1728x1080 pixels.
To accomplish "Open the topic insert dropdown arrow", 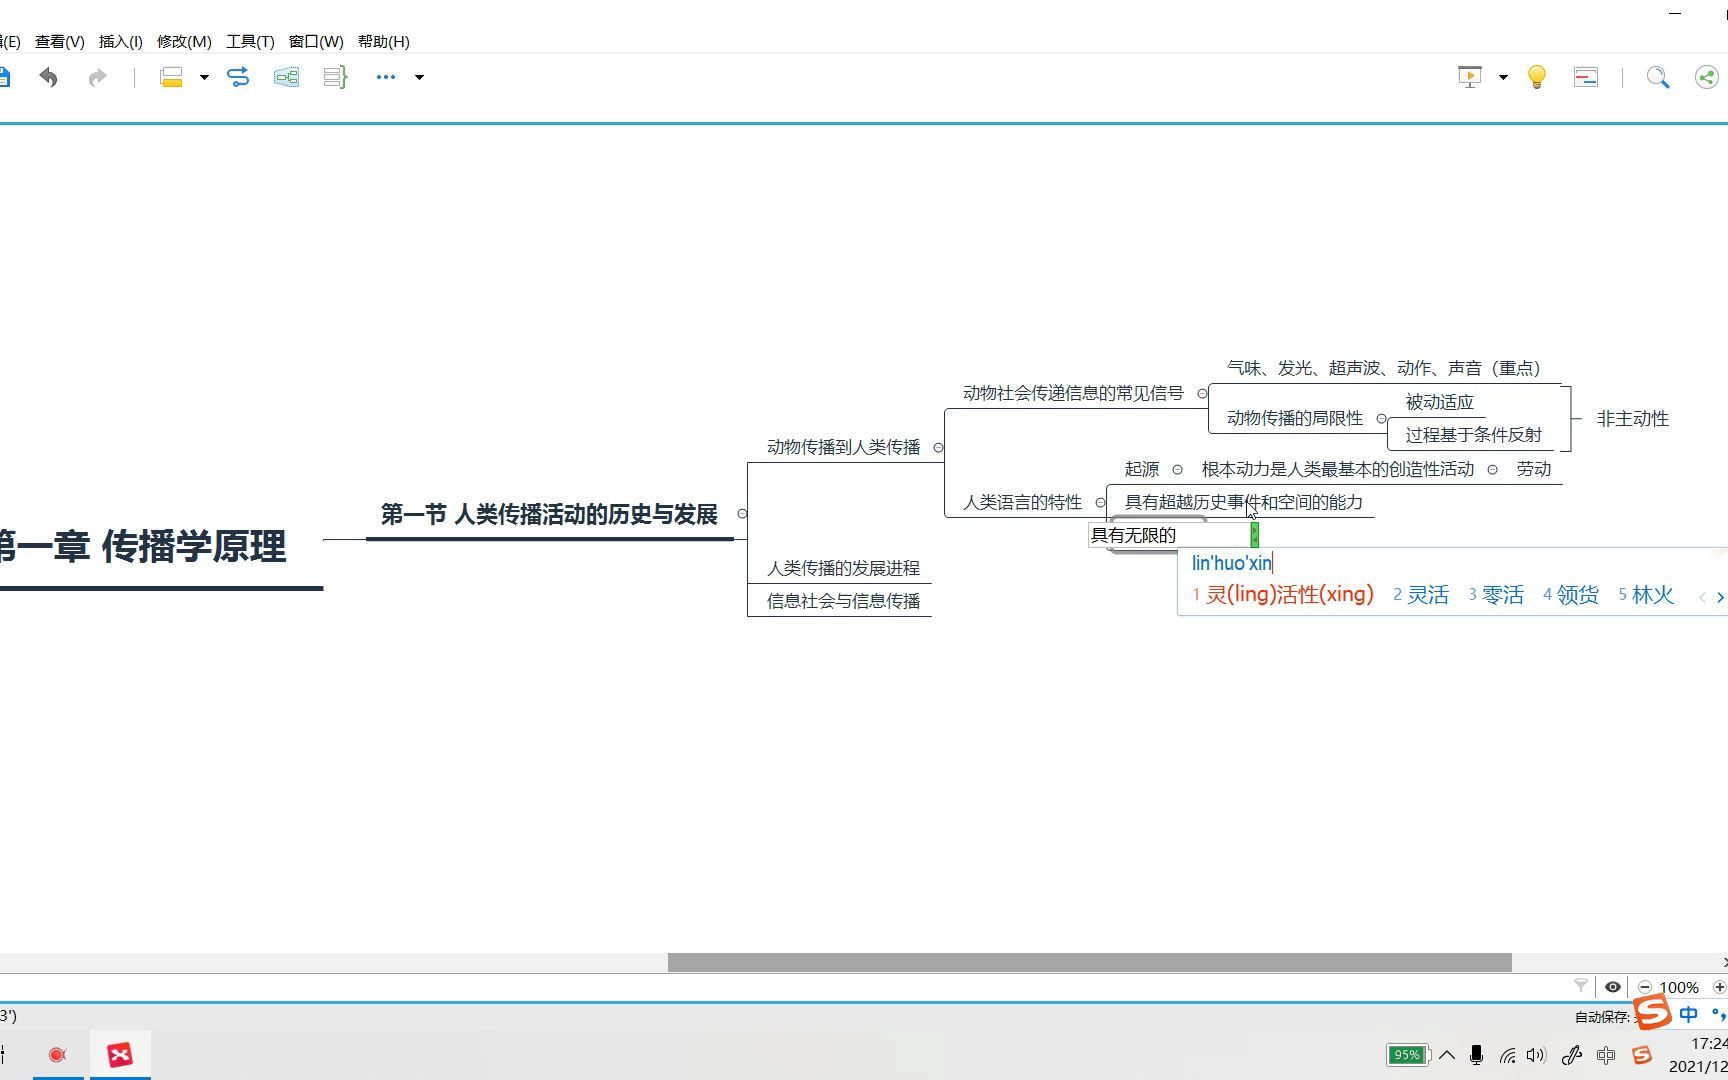I will [204, 77].
